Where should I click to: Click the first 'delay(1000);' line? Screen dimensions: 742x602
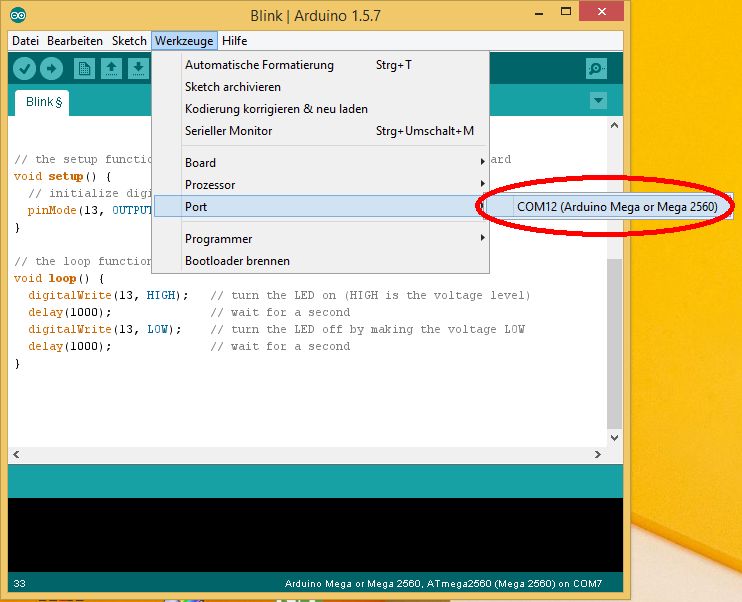coord(70,312)
